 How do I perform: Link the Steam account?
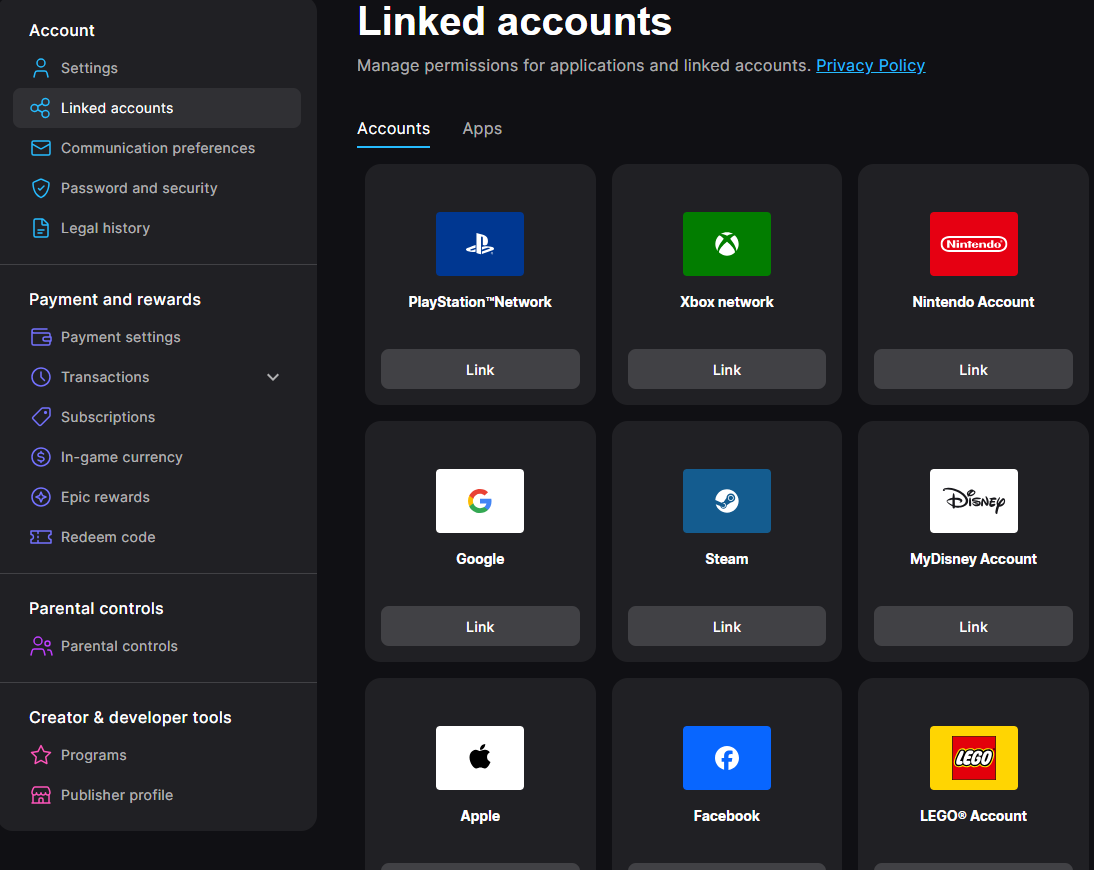(x=726, y=626)
